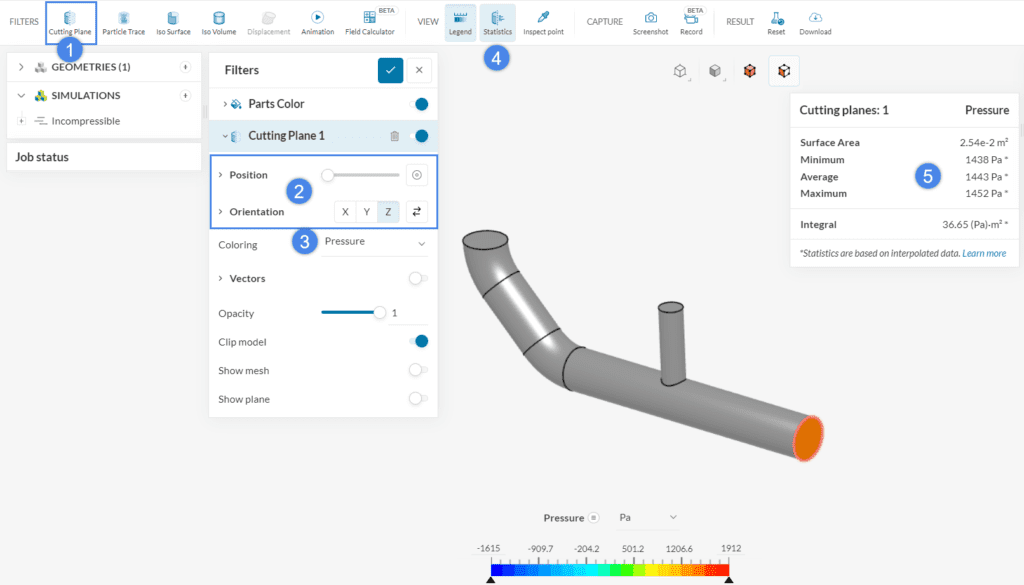
Task: Open the Particle Trace tool
Action: point(123,21)
